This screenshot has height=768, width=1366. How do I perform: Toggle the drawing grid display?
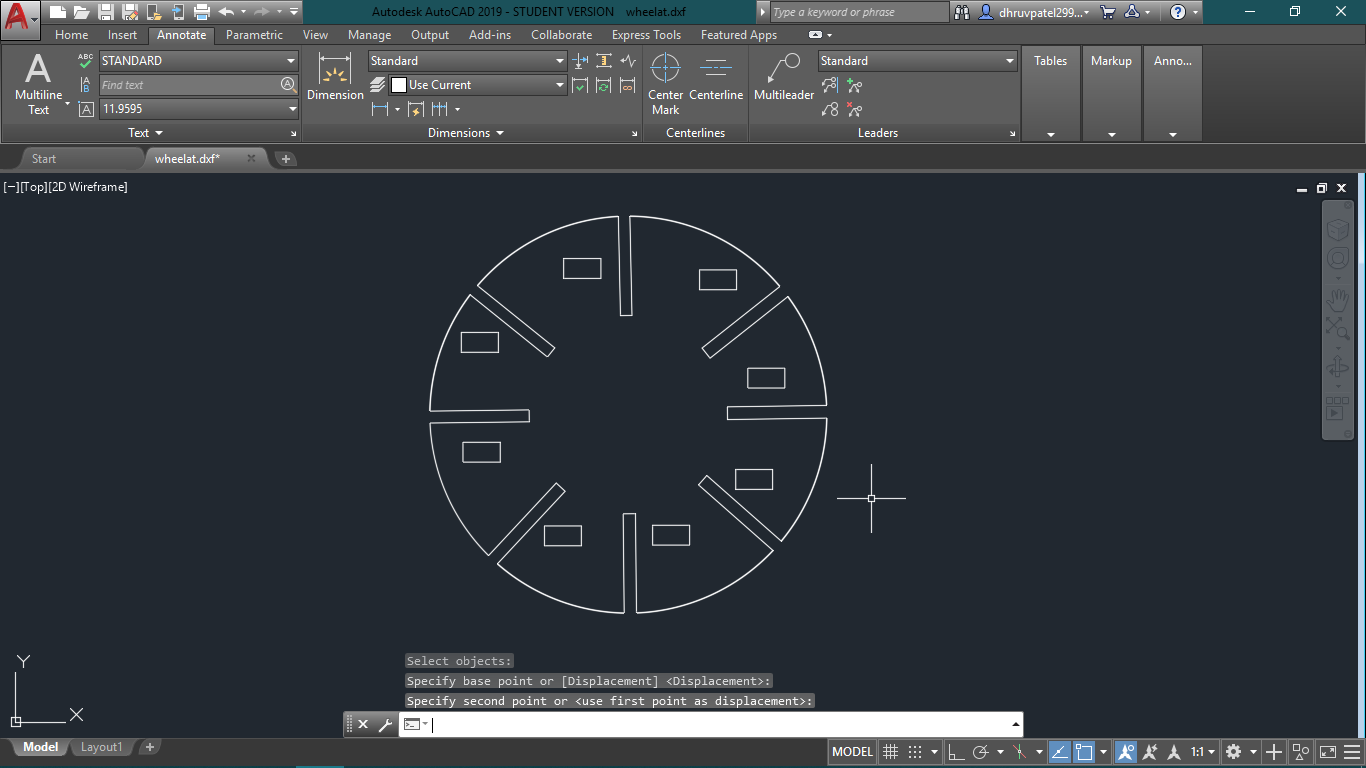pos(890,752)
